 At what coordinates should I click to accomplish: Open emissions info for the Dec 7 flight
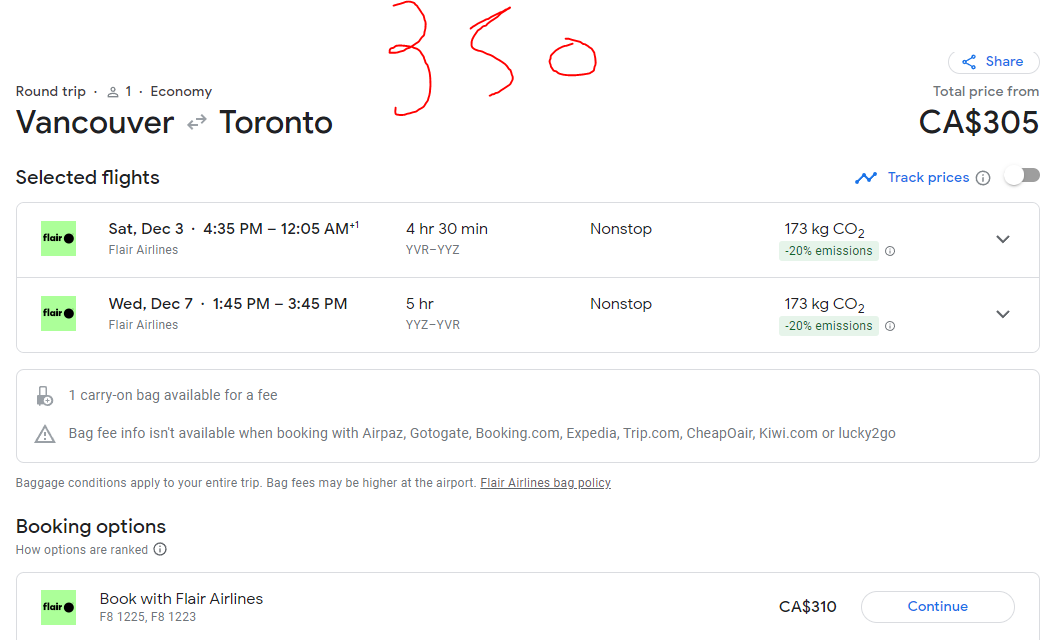890,326
